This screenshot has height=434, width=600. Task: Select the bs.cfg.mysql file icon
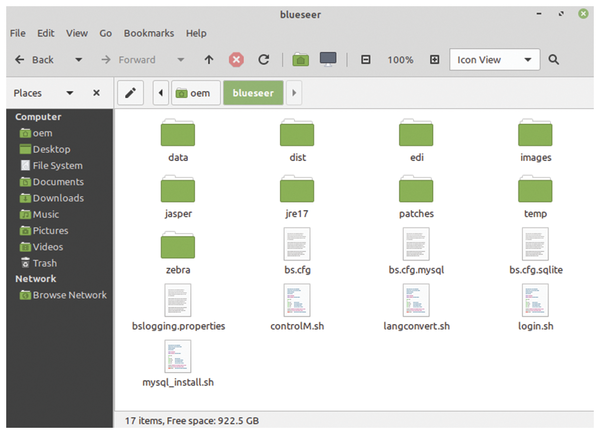tap(416, 244)
